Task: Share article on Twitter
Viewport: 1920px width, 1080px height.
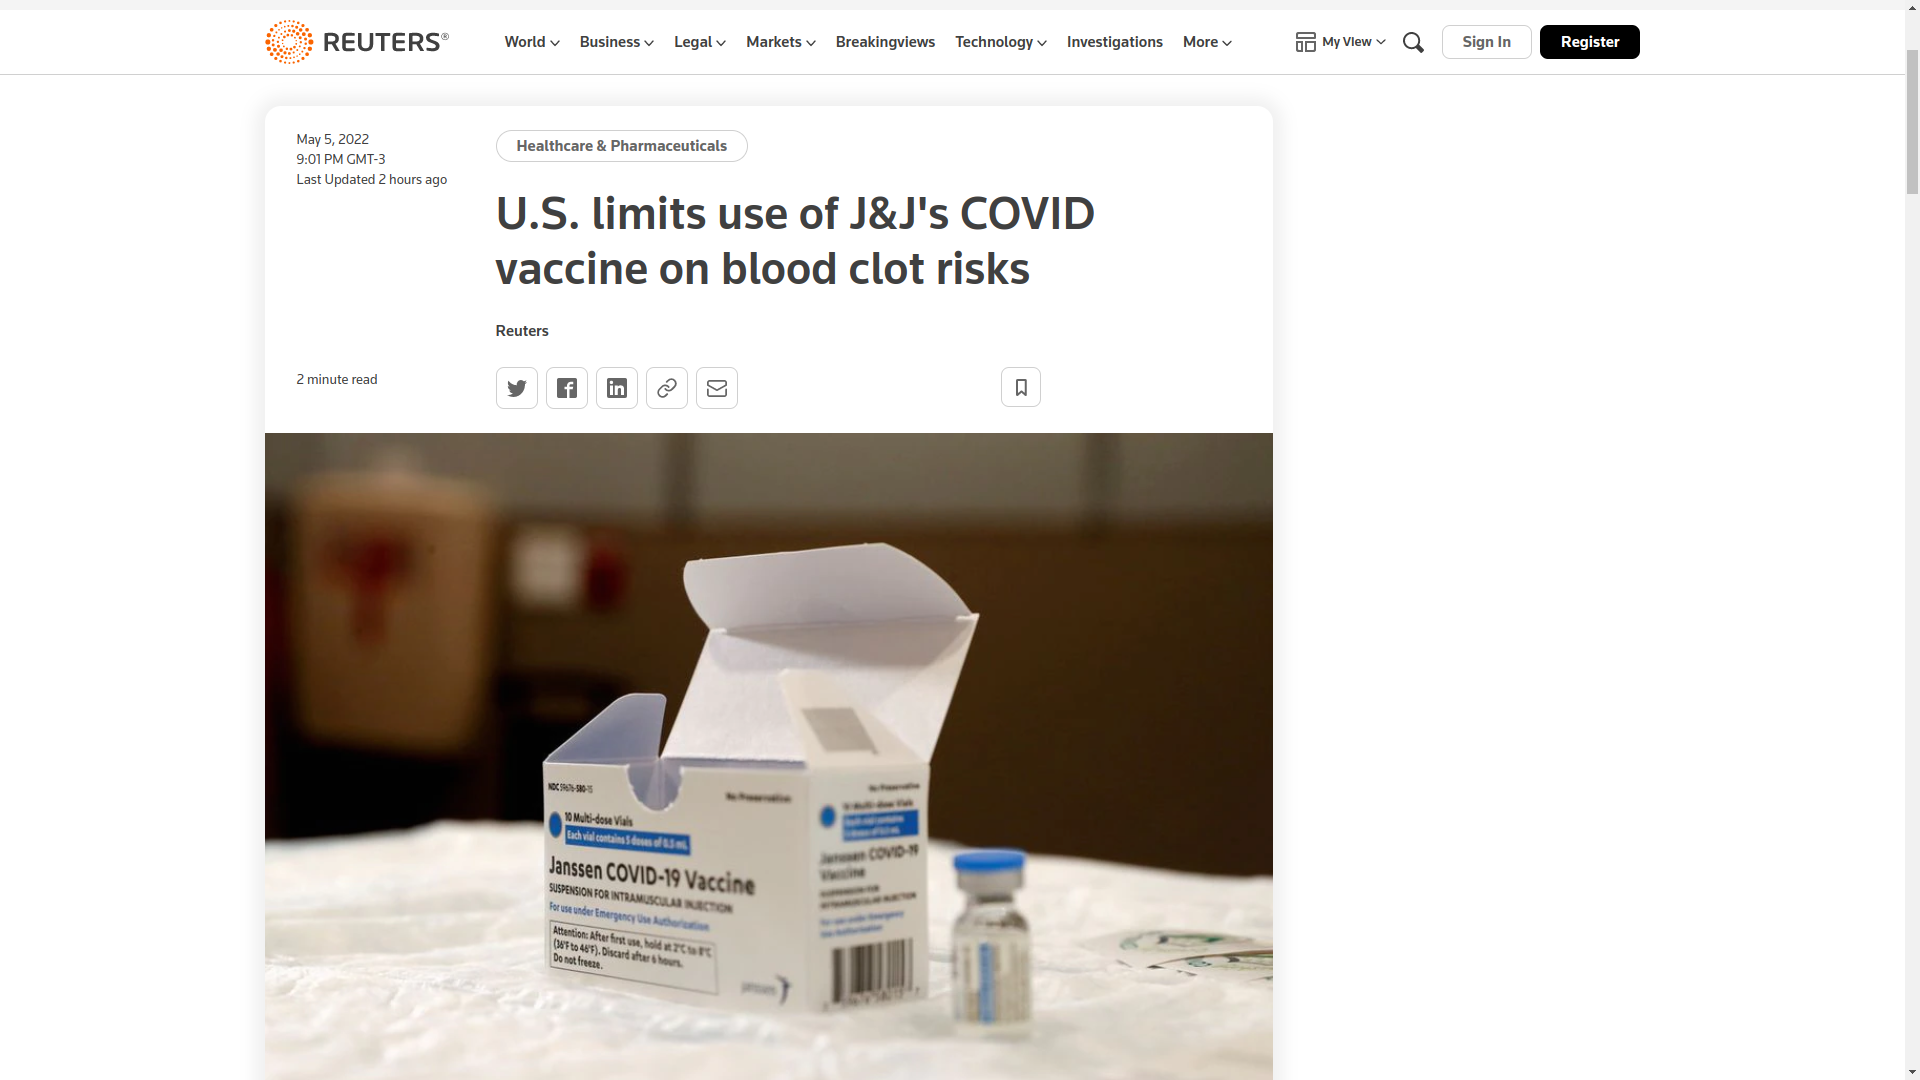Action: 516,388
